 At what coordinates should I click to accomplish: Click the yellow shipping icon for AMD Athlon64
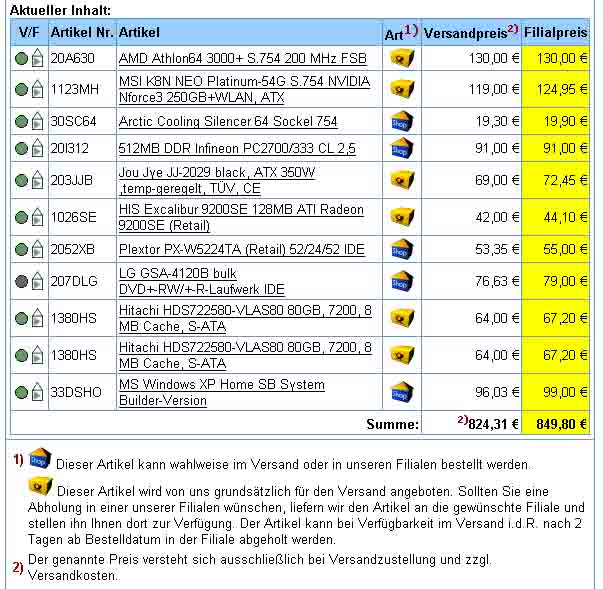(x=401, y=58)
